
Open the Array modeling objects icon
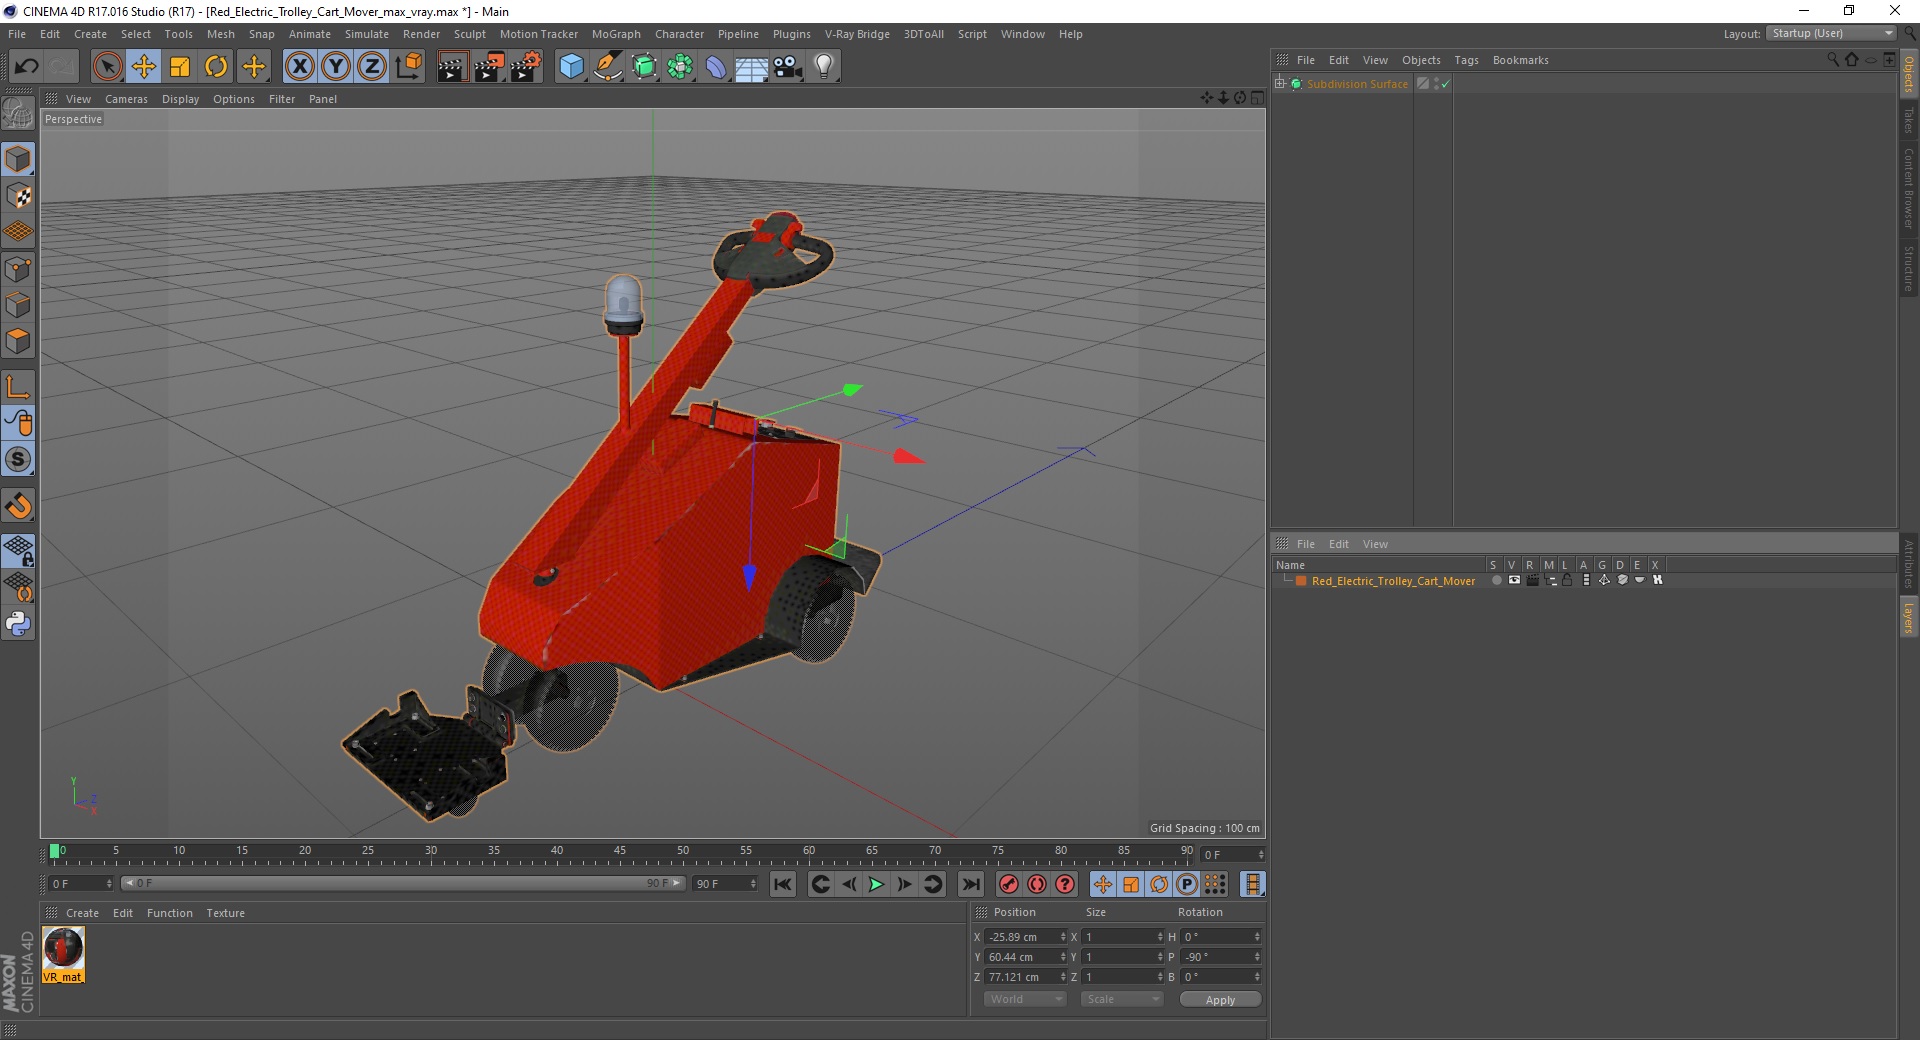(680, 67)
